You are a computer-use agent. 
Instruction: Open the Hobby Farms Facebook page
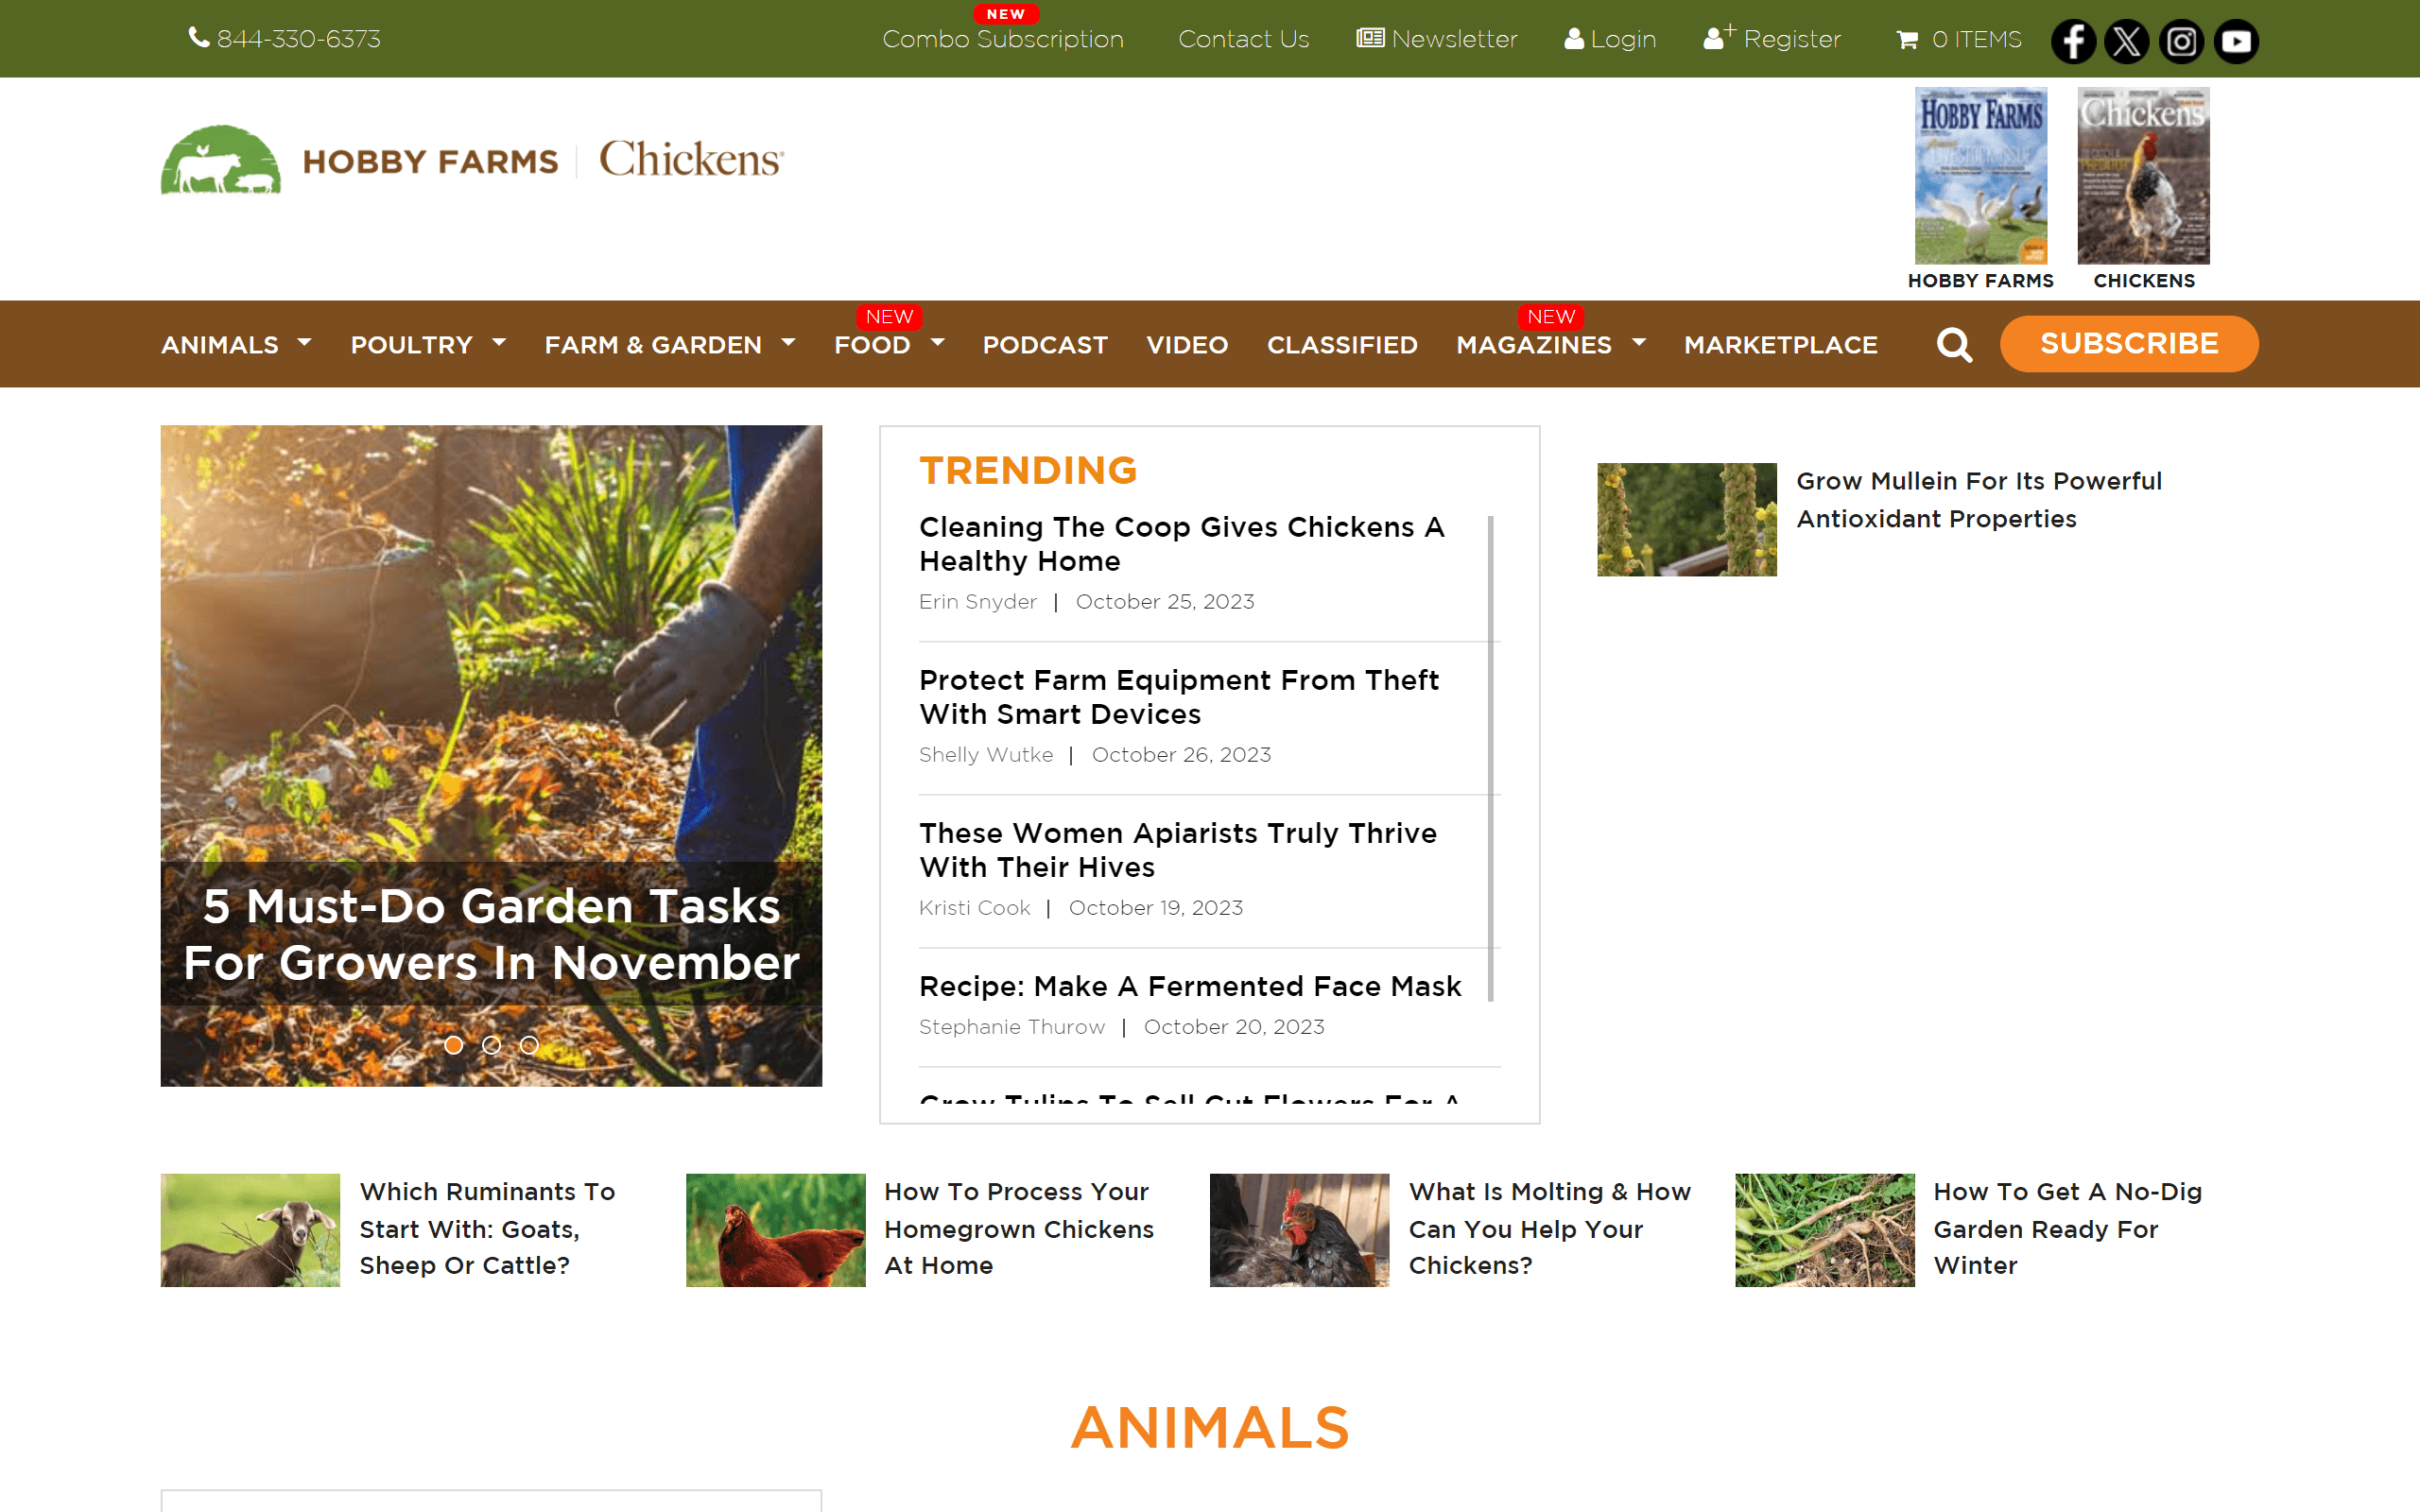tap(2073, 41)
